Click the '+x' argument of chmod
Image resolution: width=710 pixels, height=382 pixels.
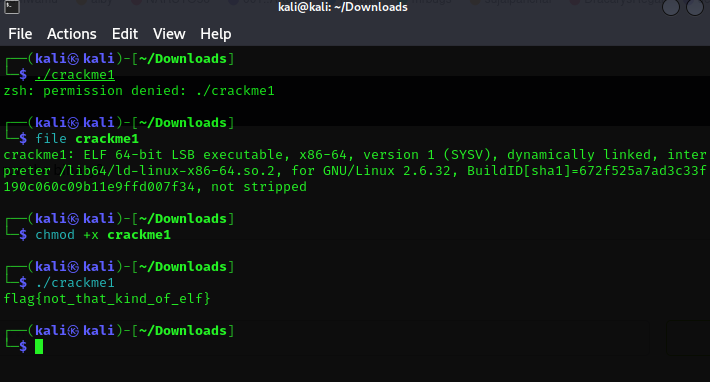click(x=91, y=235)
